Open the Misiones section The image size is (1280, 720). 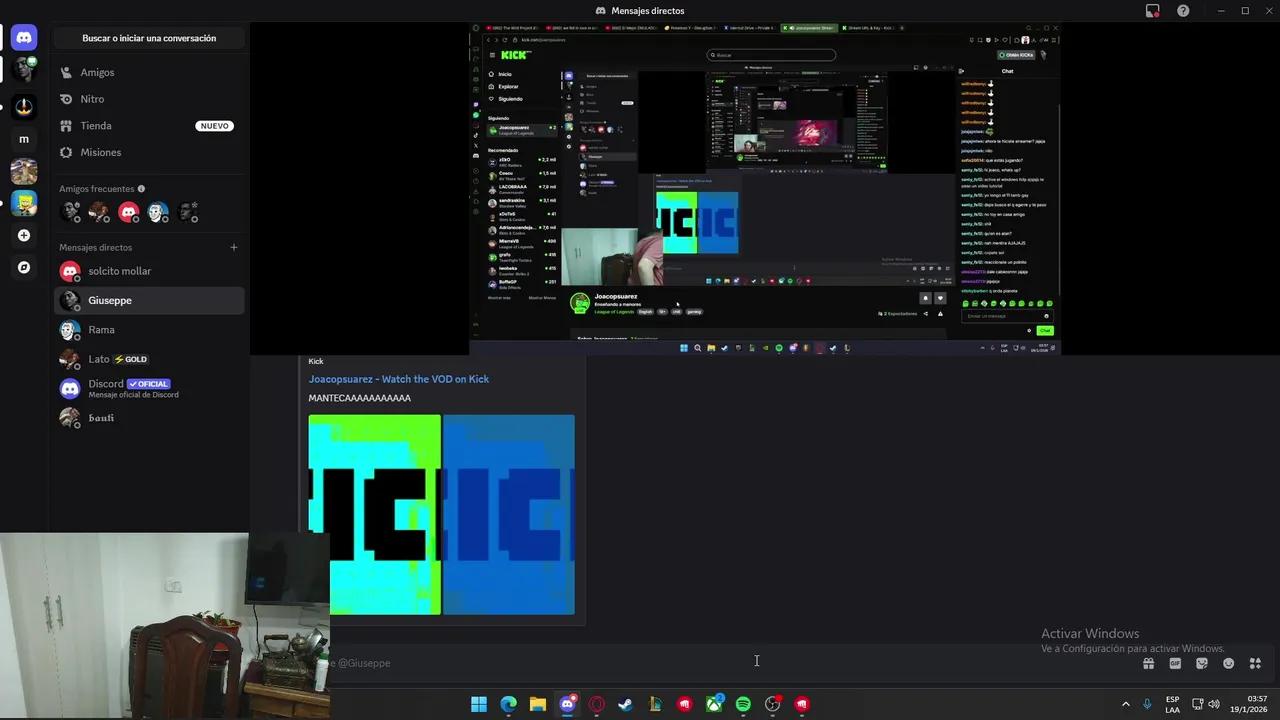click(100, 152)
